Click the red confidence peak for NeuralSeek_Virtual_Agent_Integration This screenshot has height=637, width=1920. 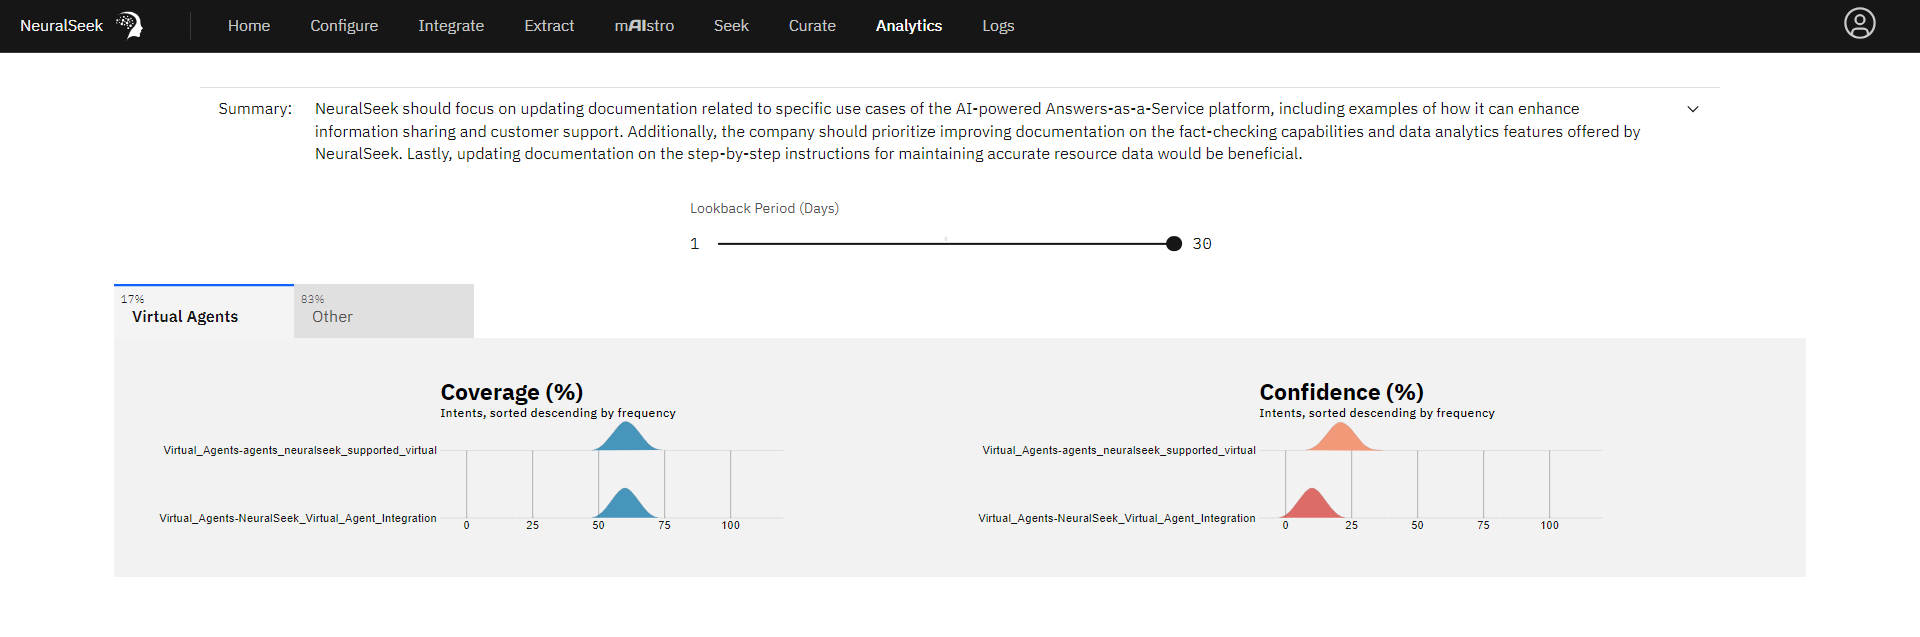pos(1312,504)
